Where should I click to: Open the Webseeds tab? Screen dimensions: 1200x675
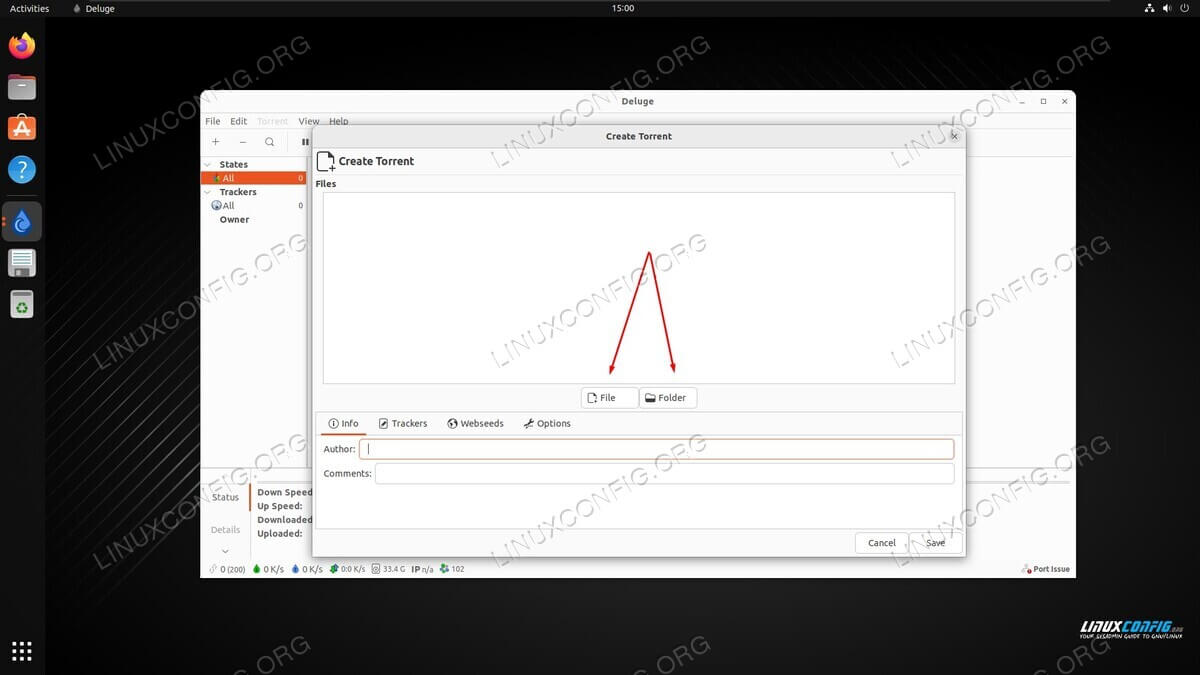click(x=475, y=424)
